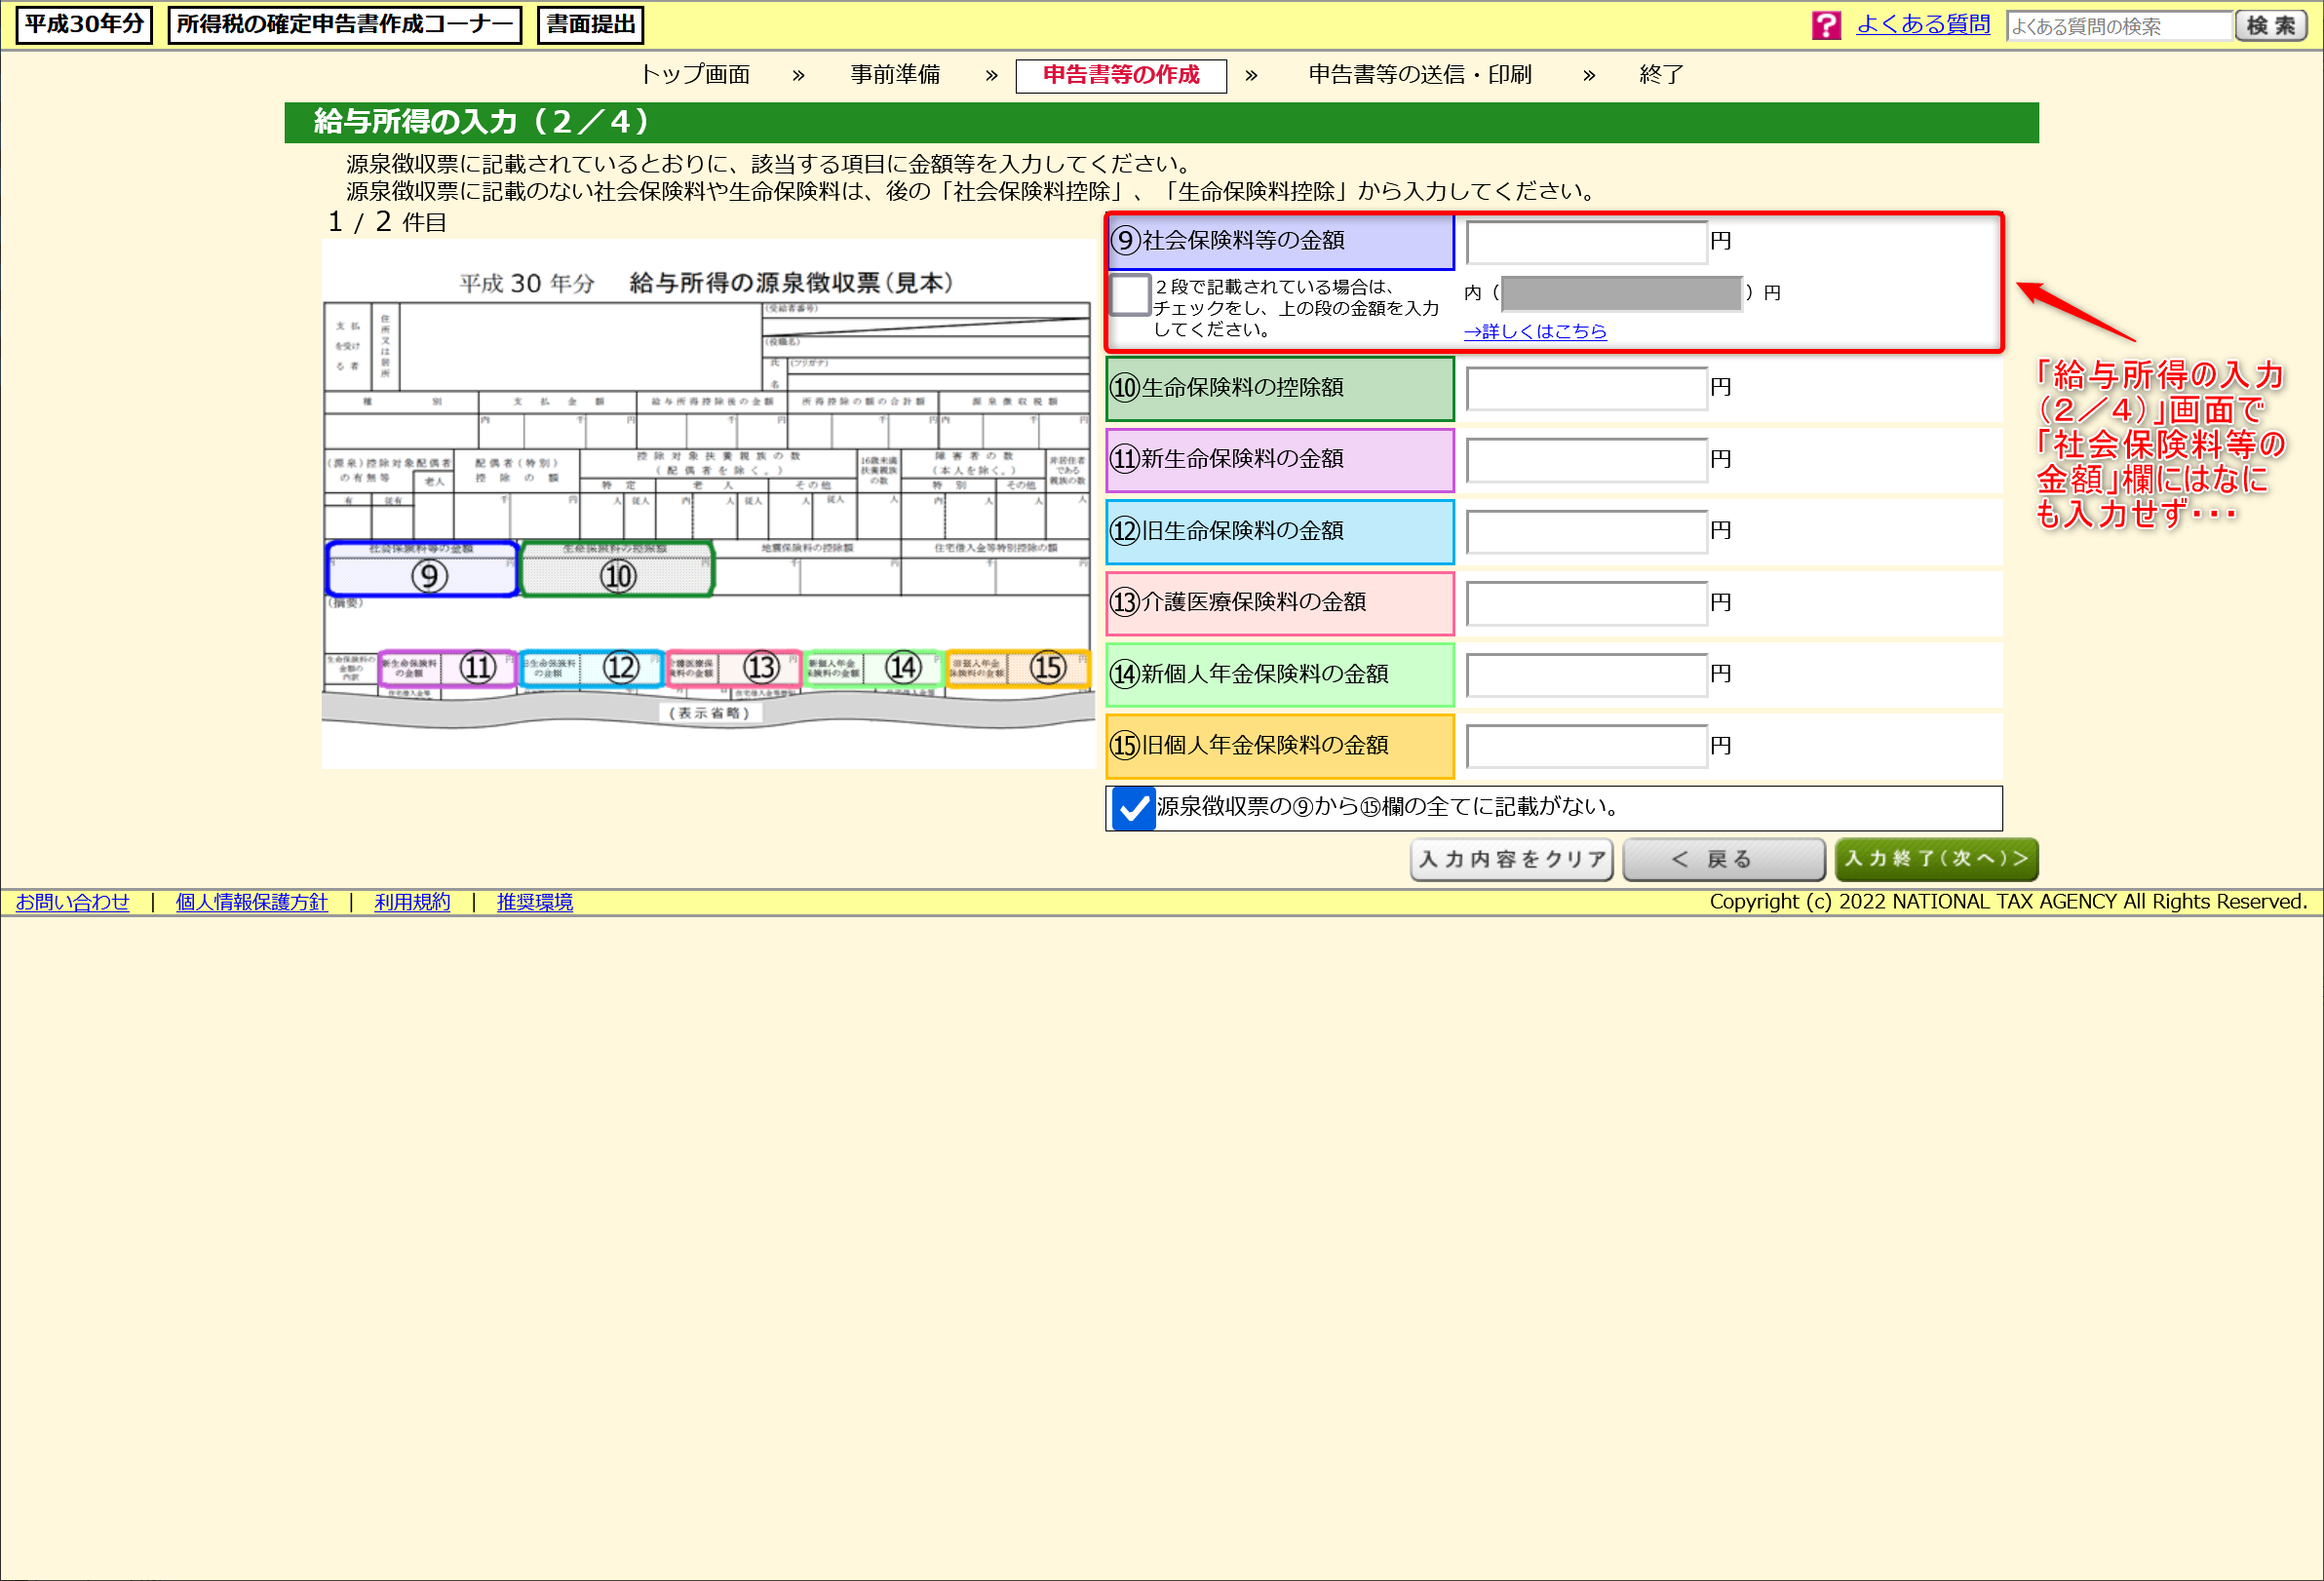The image size is (2324, 1581).
Task: Uncheck 源泉徴収票の⑨から⑮欄の全てに記載がない checkbox
Action: coord(1133,808)
